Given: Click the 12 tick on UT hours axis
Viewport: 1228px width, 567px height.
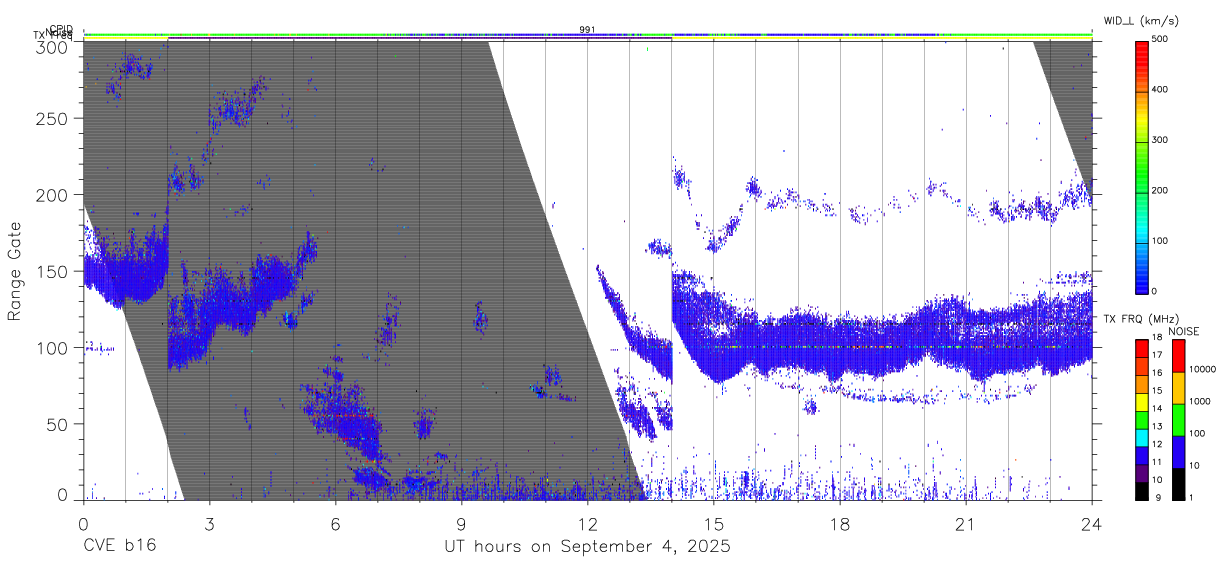Looking at the screenshot, I should (x=587, y=523).
